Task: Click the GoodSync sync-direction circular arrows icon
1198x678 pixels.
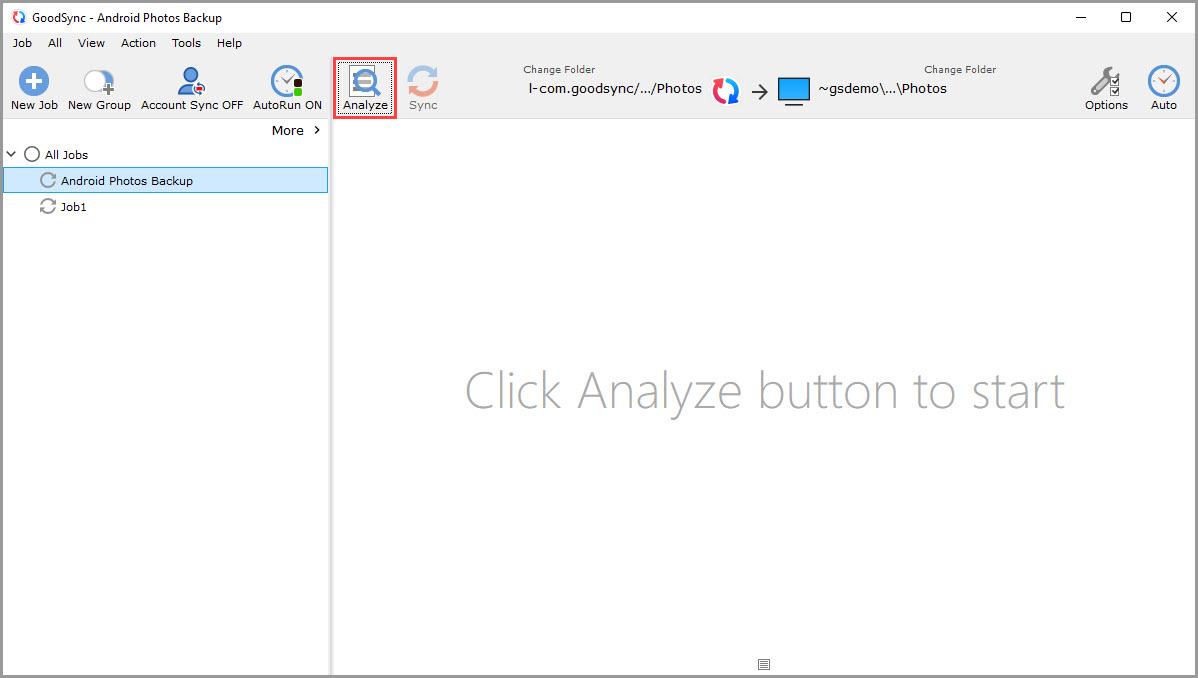Action: click(726, 91)
